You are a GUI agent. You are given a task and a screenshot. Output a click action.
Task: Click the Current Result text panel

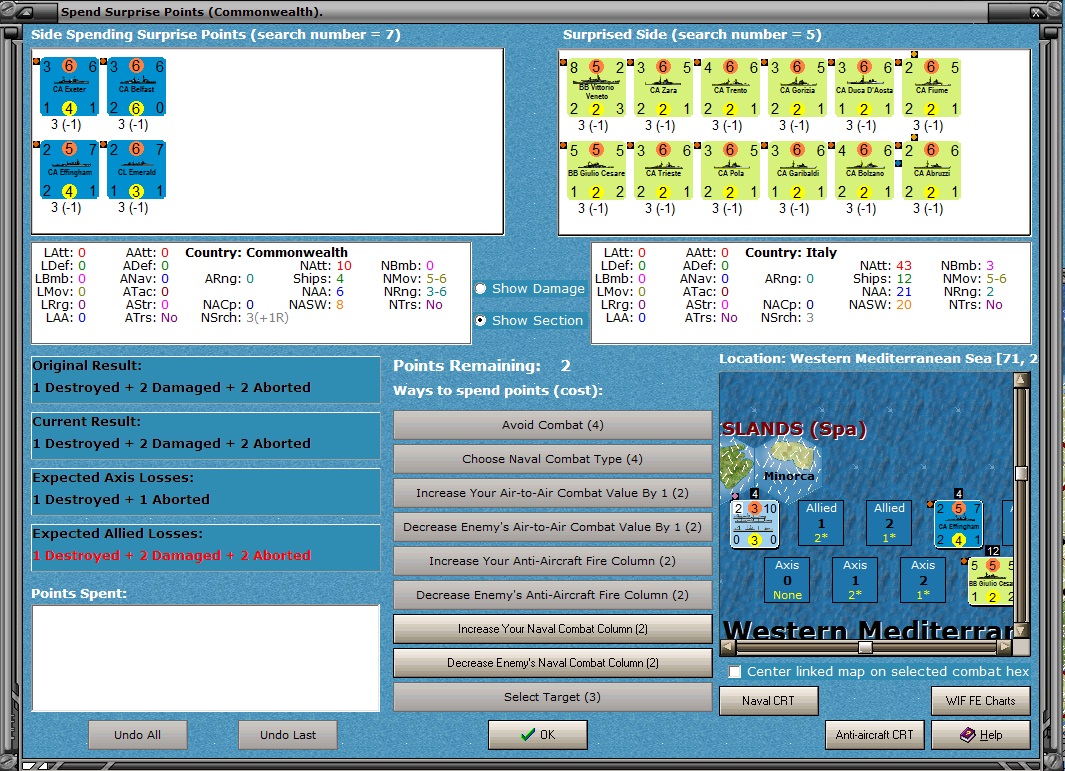[206, 436]
